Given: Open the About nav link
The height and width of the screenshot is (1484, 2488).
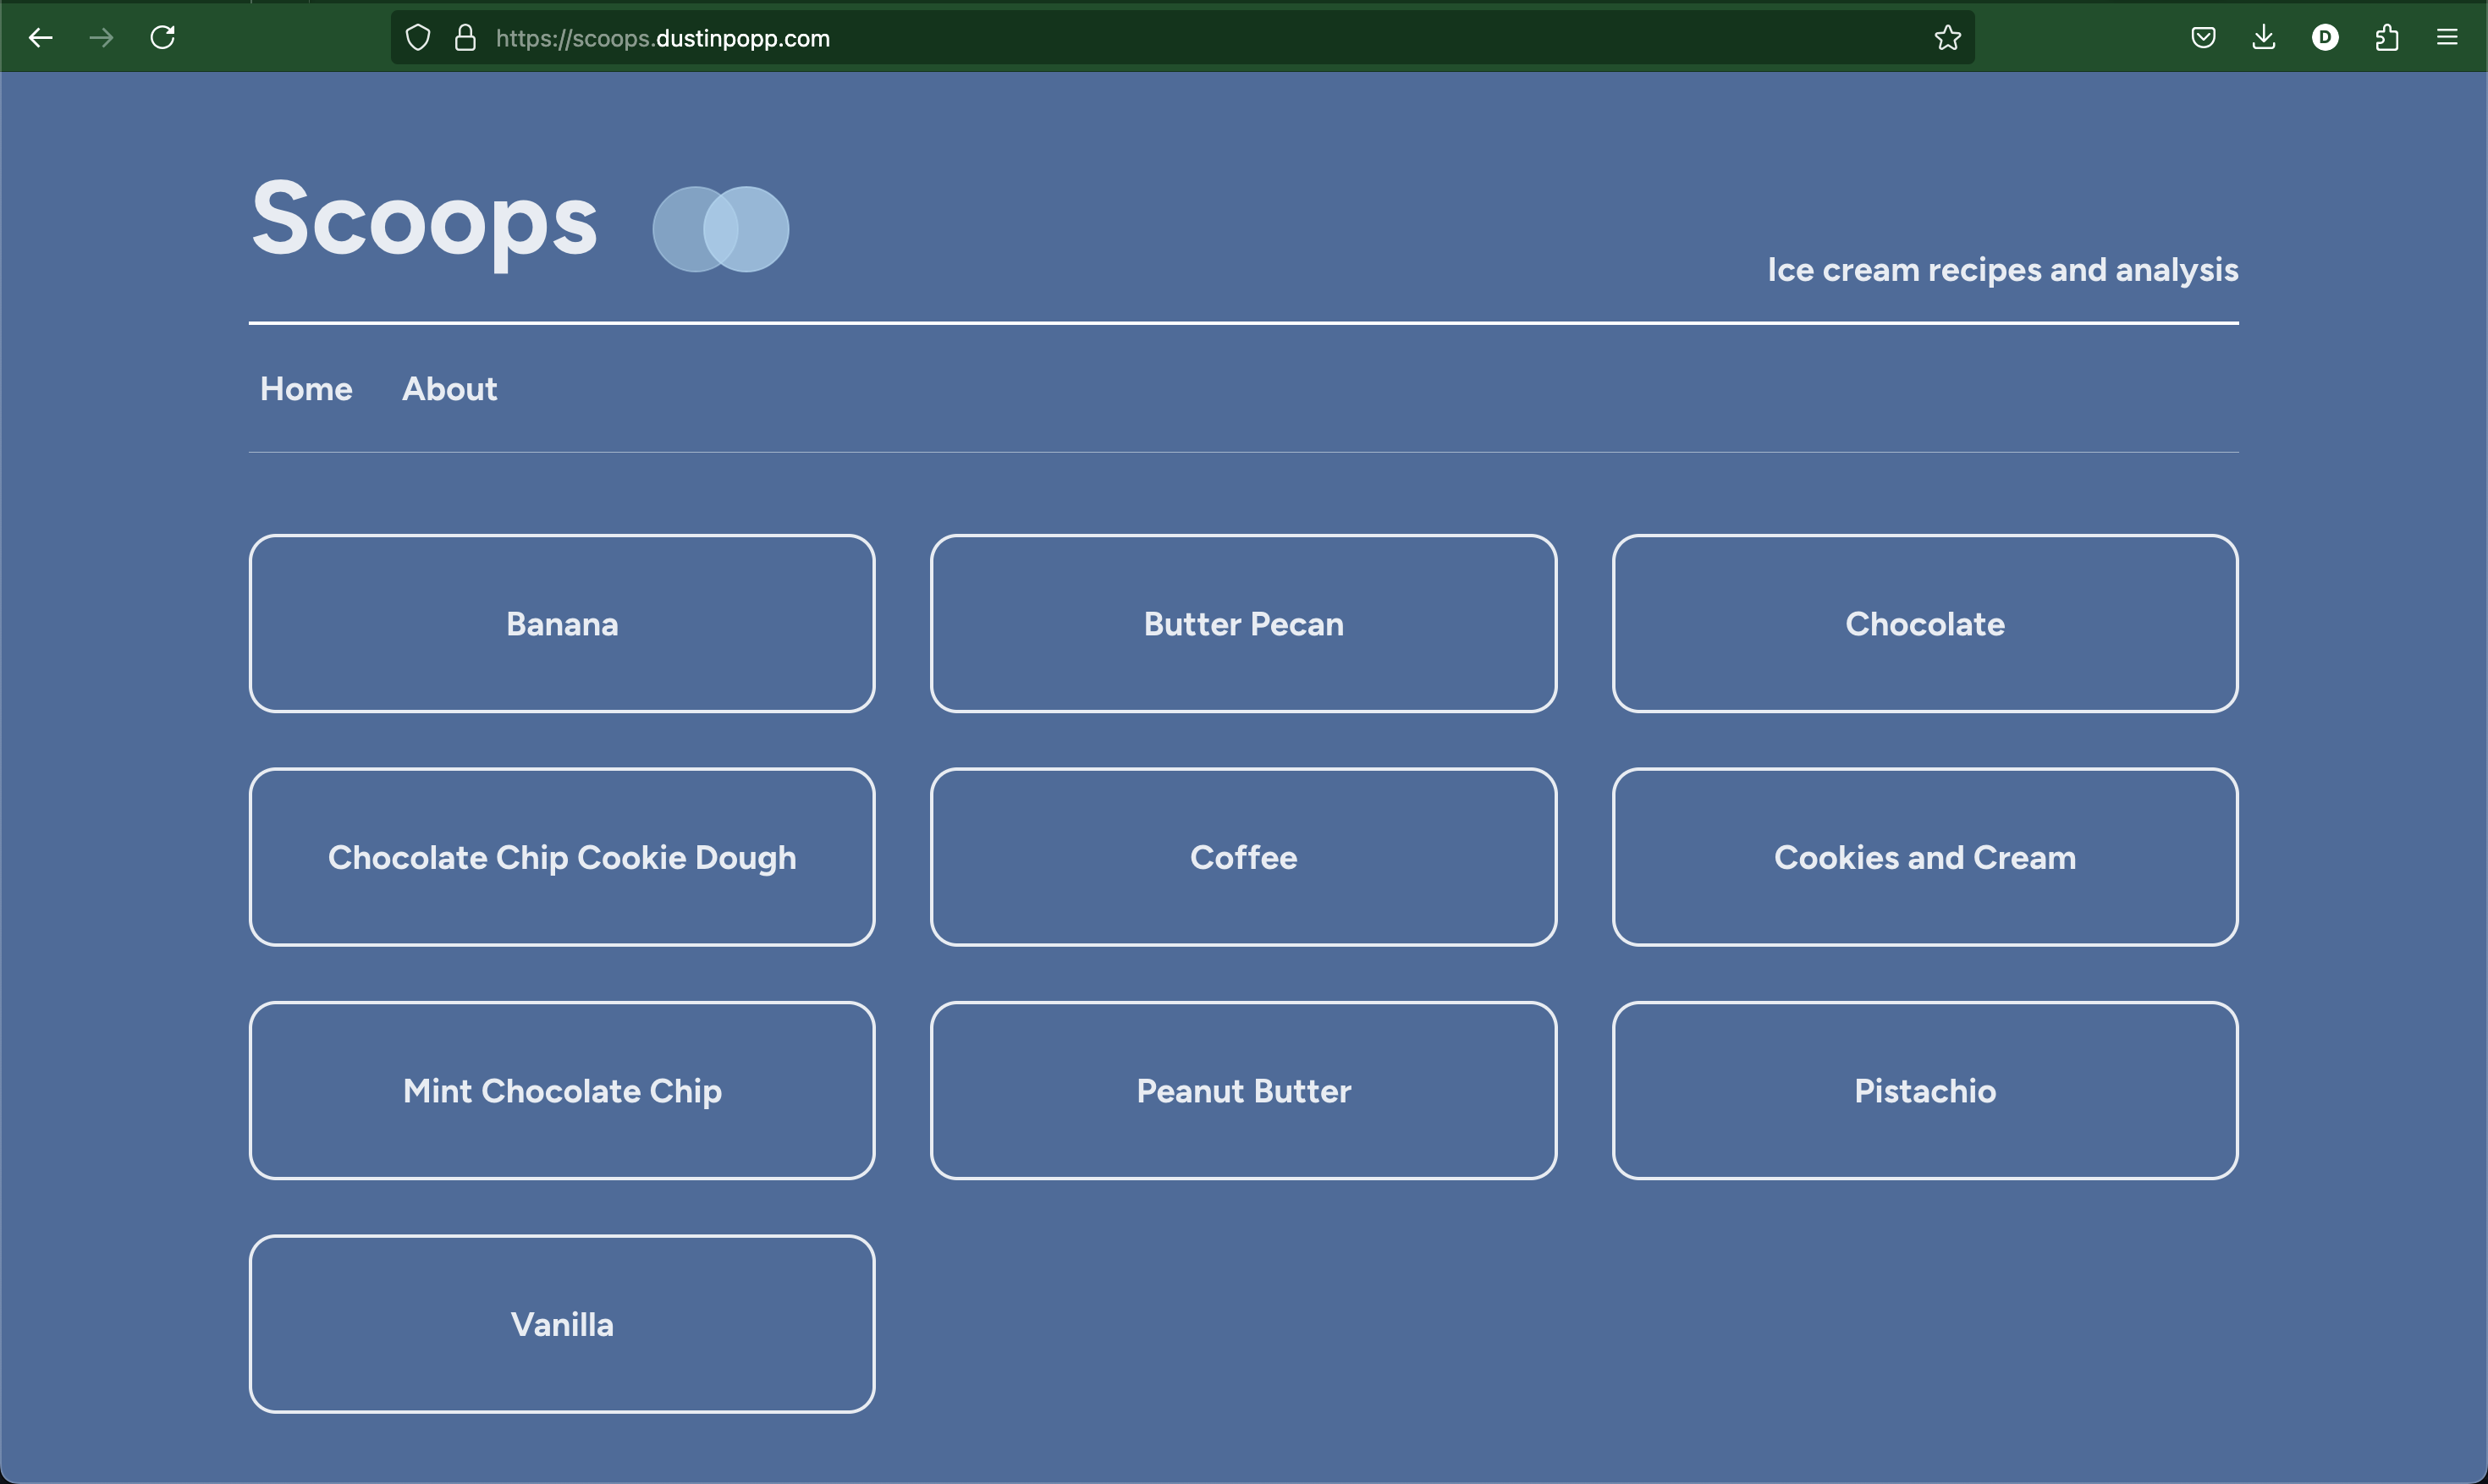Looking at the screenshot, I should pos(449,389).
